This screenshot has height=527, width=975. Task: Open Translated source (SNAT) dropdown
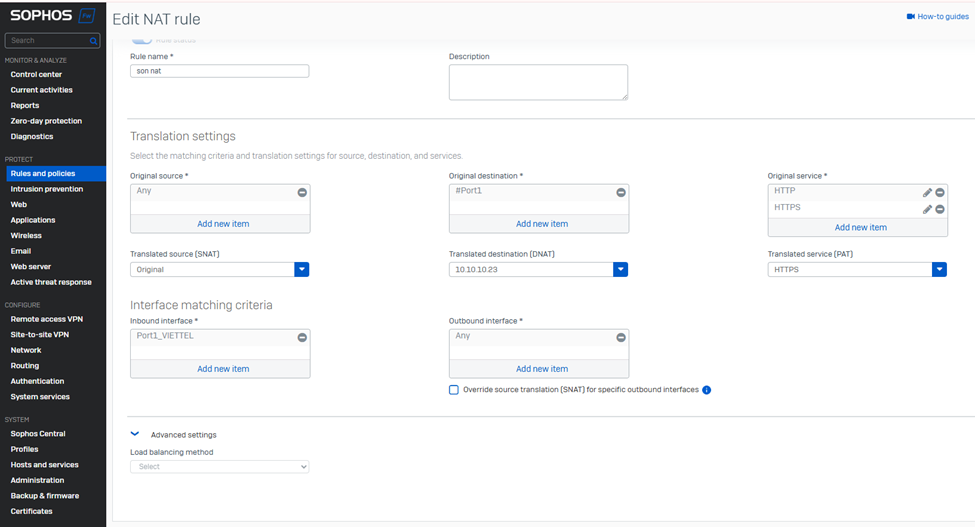tap(301, 270)
